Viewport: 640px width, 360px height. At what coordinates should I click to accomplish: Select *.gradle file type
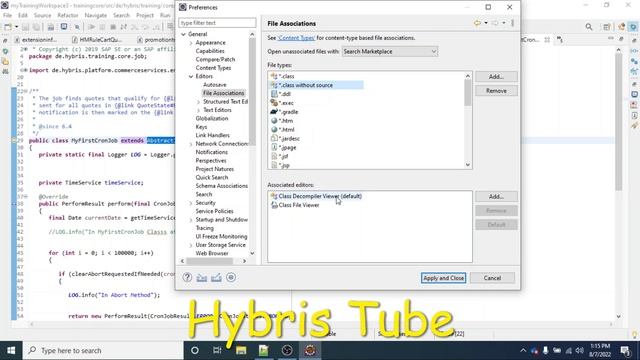click(288, 112)
